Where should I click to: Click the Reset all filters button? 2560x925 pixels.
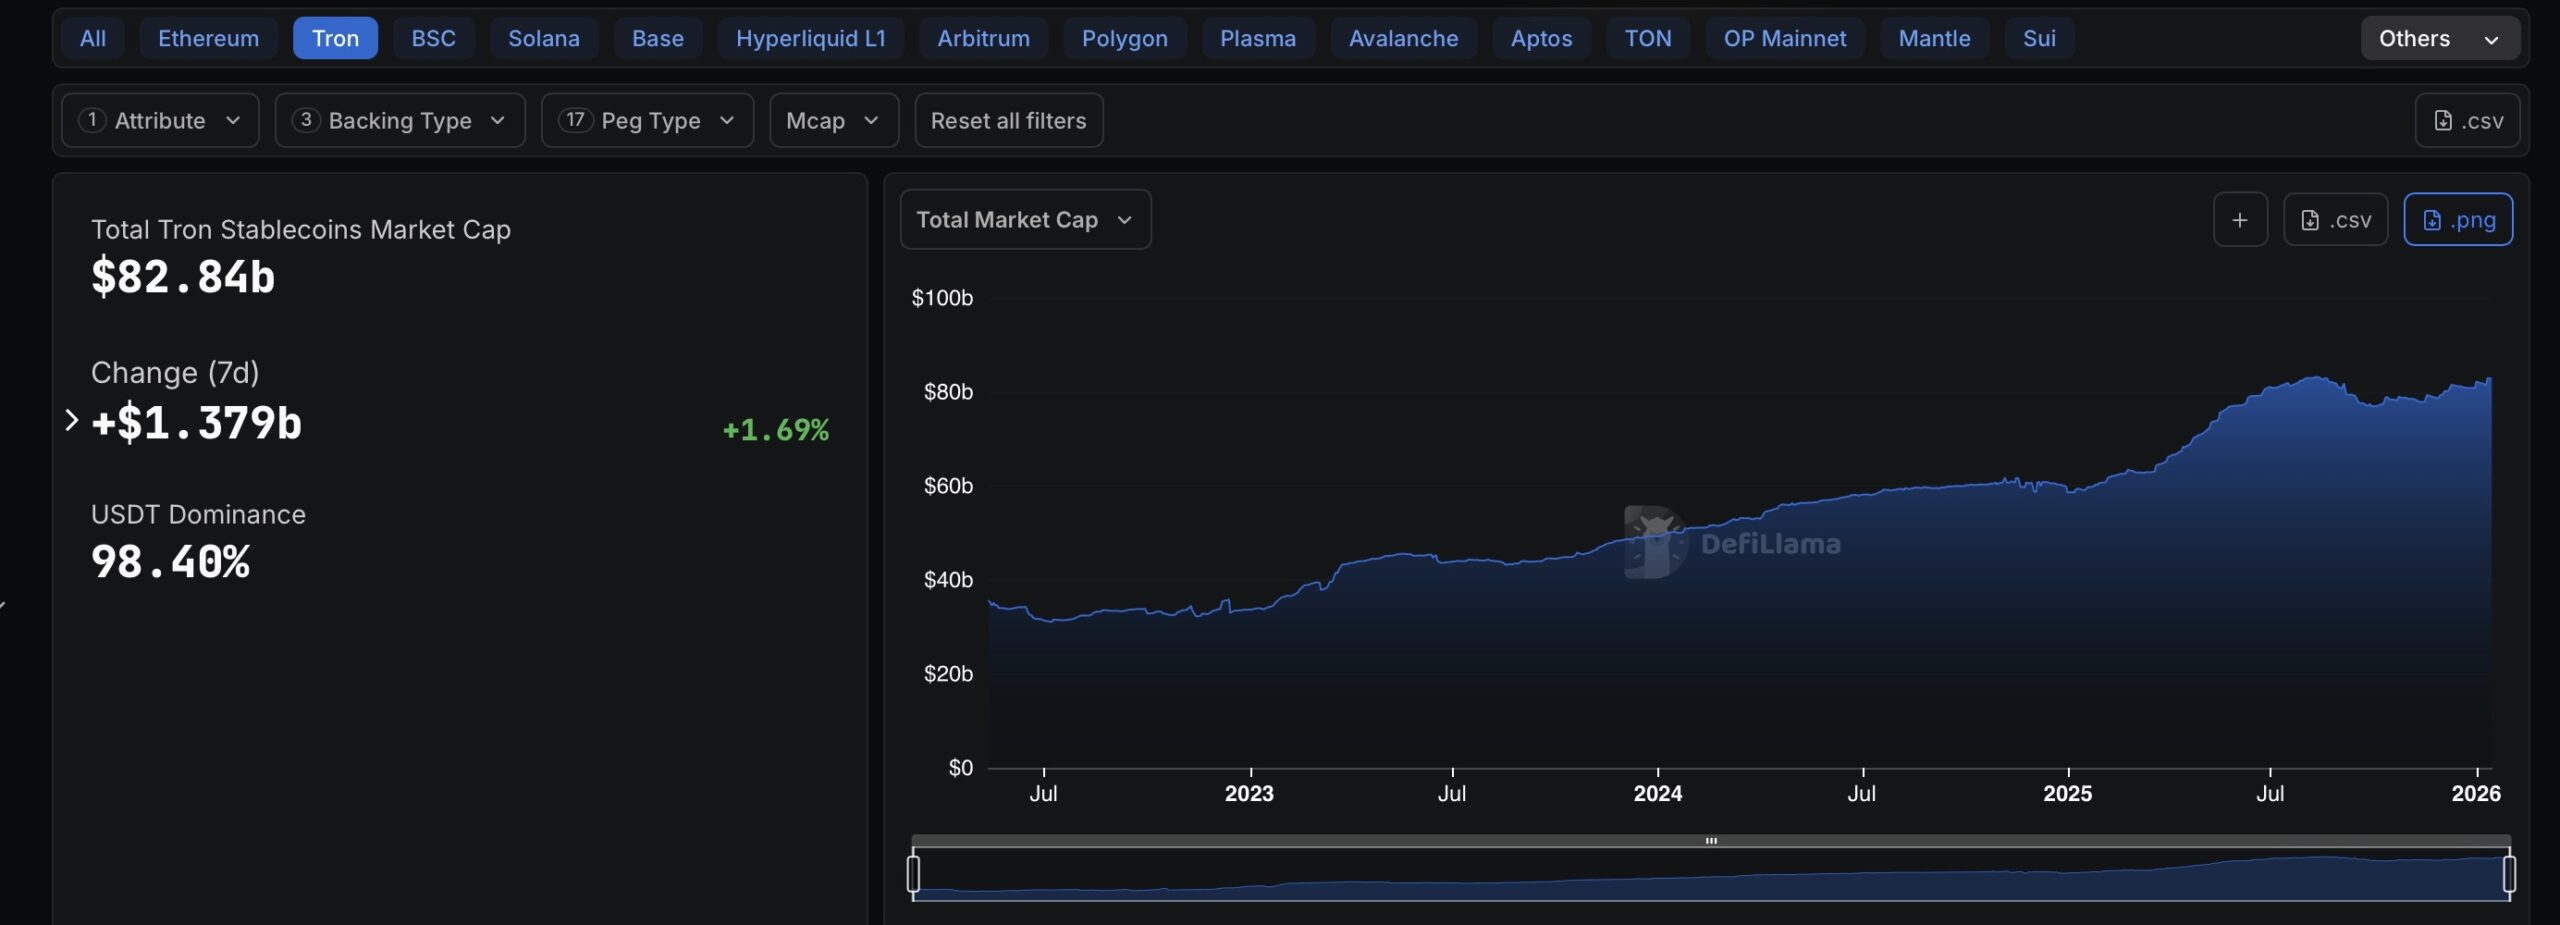(1008, 120)
